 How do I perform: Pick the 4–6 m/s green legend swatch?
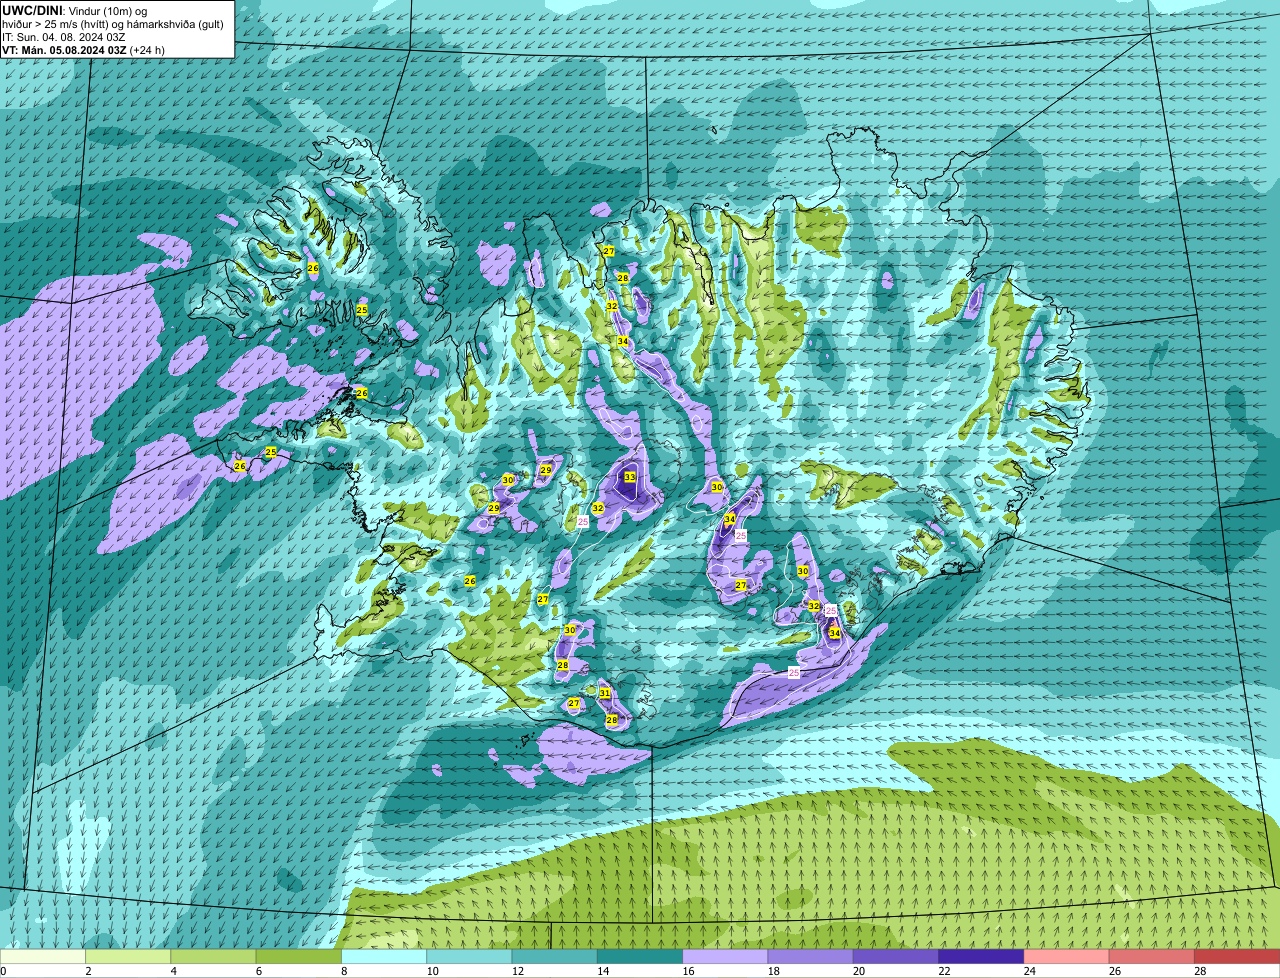[x=213, y=956]
